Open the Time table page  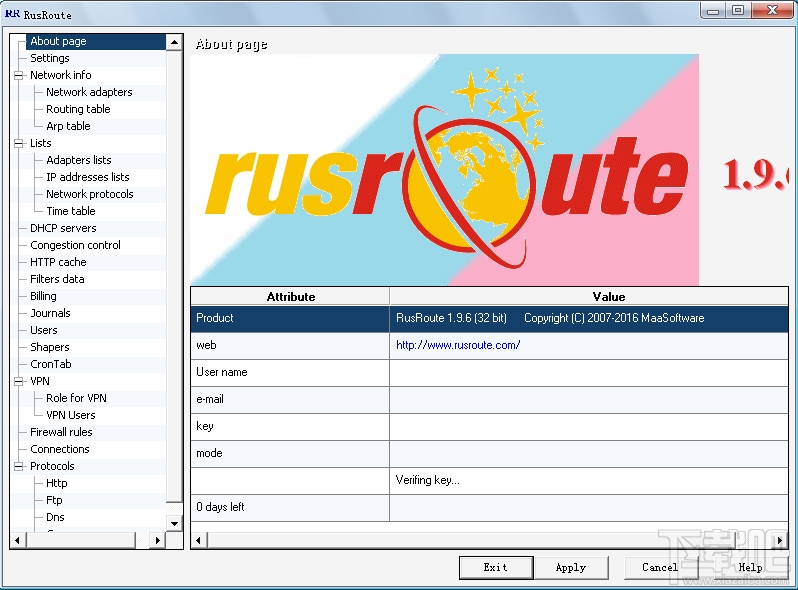(71, 211)
